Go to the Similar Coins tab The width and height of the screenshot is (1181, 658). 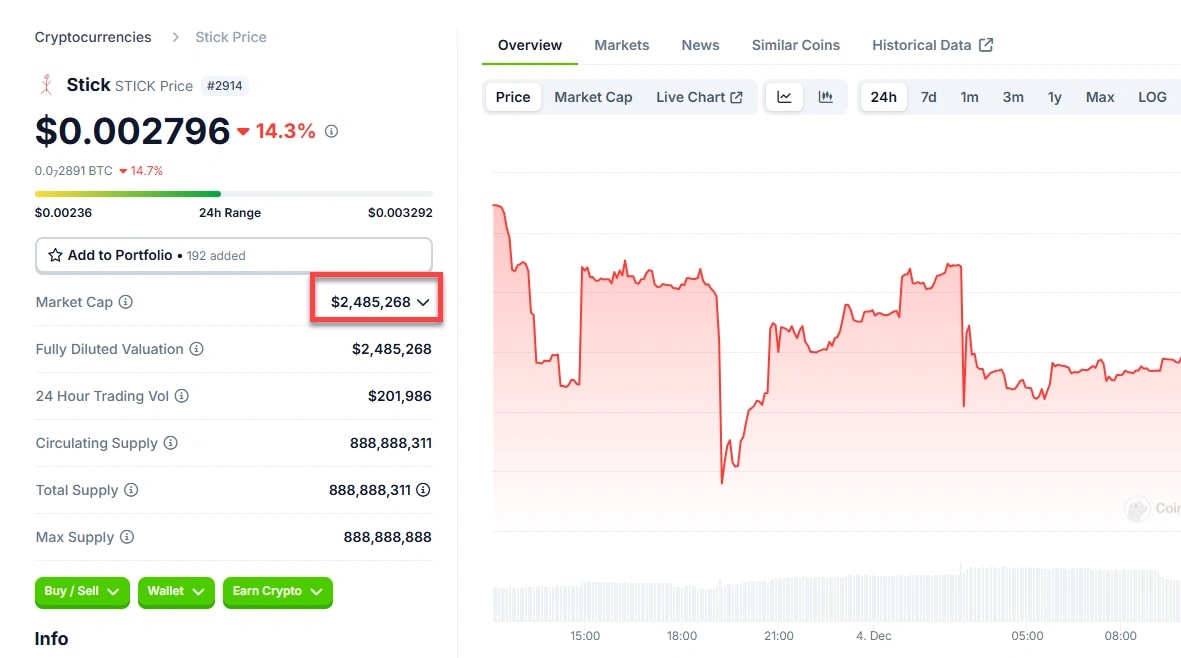[x=795, y=45]
